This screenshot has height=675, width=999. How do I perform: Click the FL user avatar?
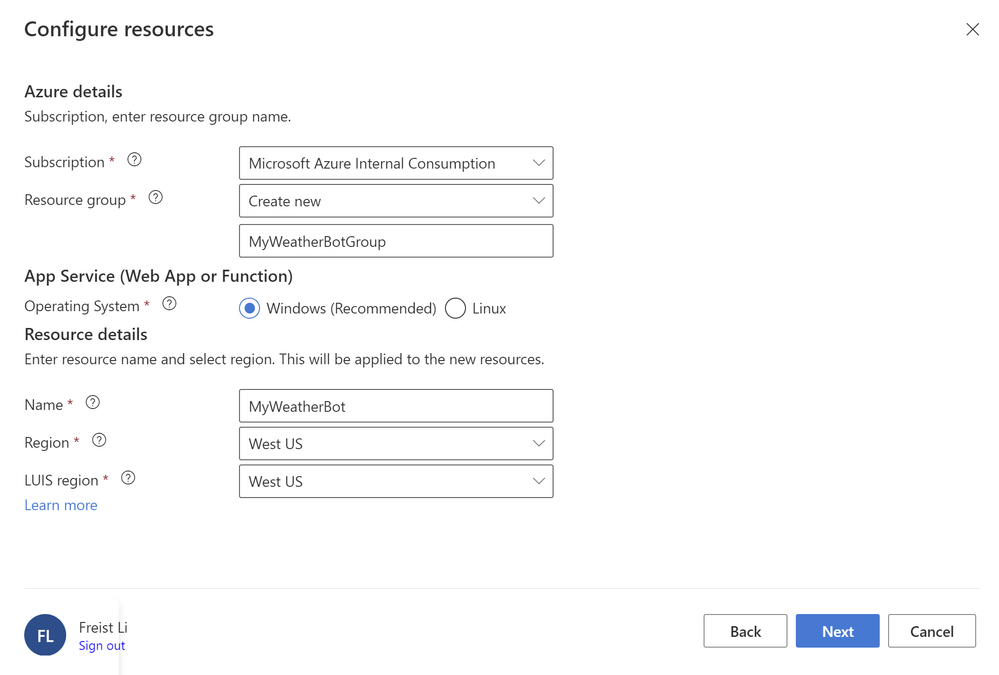pyautogui.click(x=45, y=635)
